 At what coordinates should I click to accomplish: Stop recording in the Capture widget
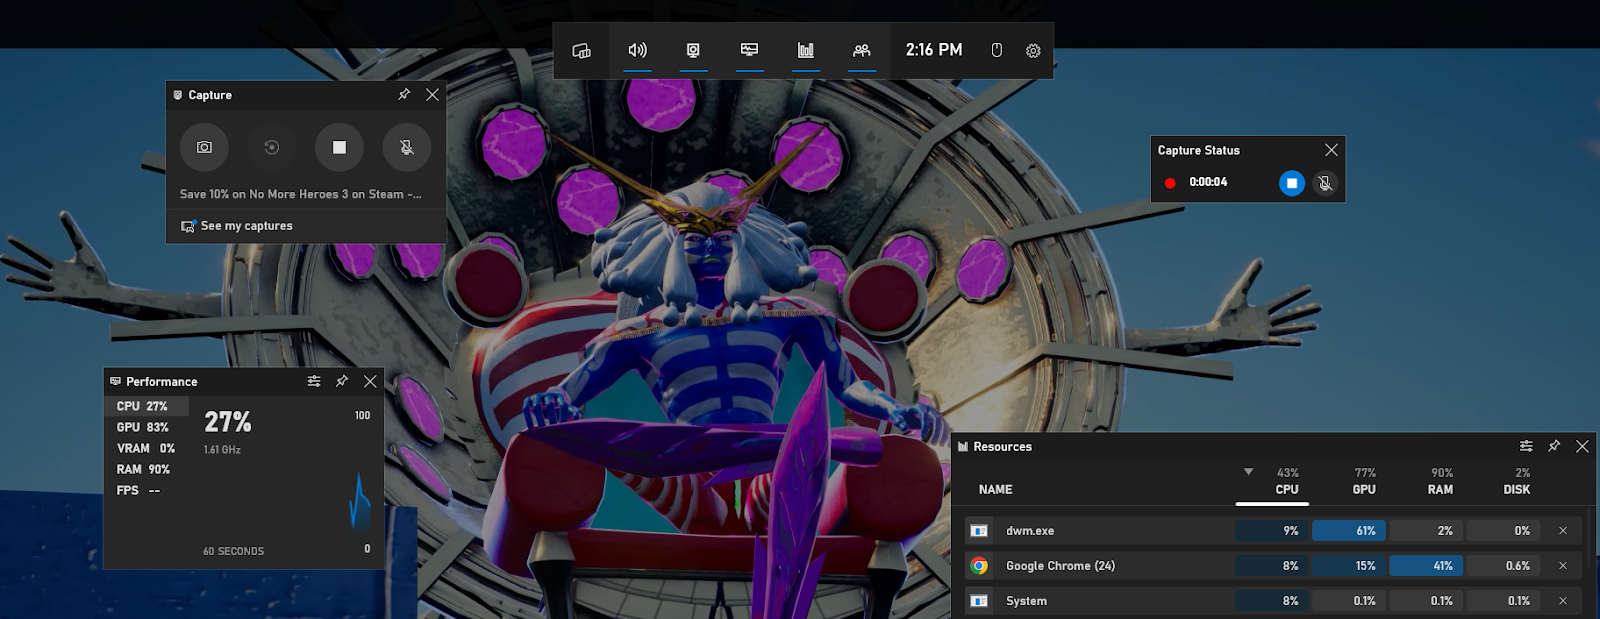coord(339,147)
